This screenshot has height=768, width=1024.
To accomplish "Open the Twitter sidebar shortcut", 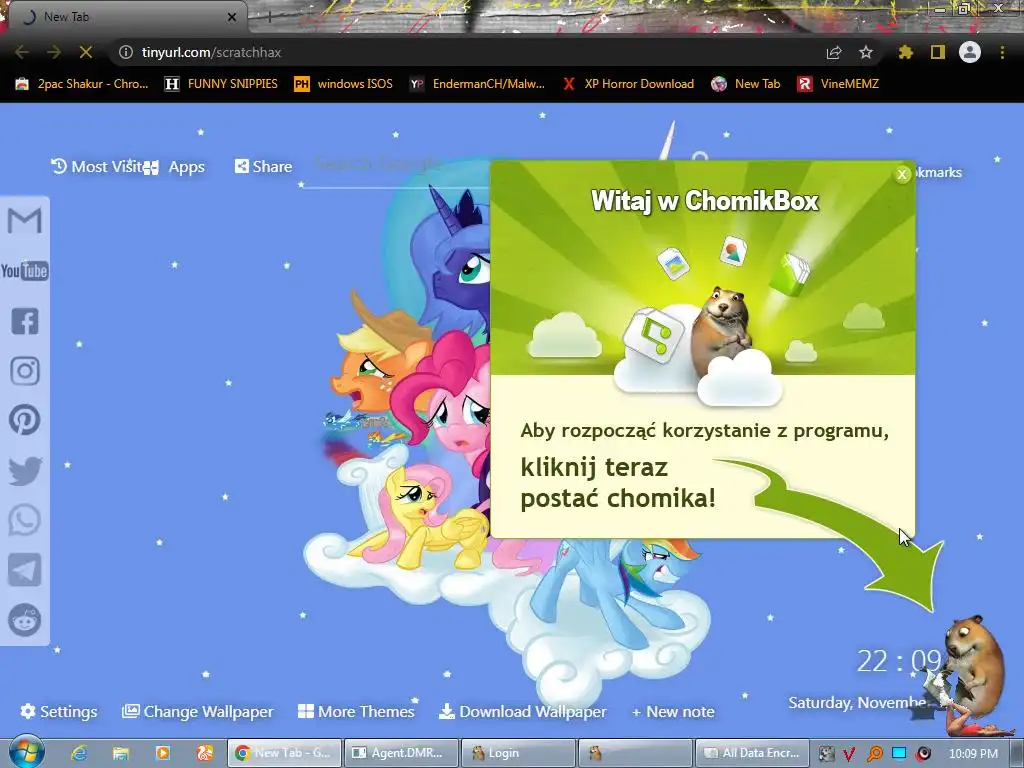I will [x=25, y=471].
